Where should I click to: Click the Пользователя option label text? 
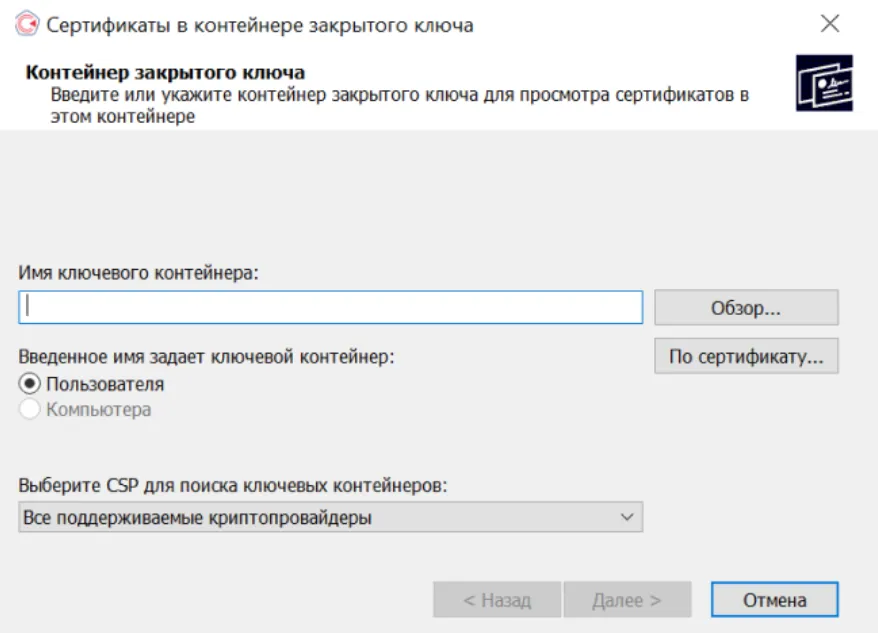point(105,384)
